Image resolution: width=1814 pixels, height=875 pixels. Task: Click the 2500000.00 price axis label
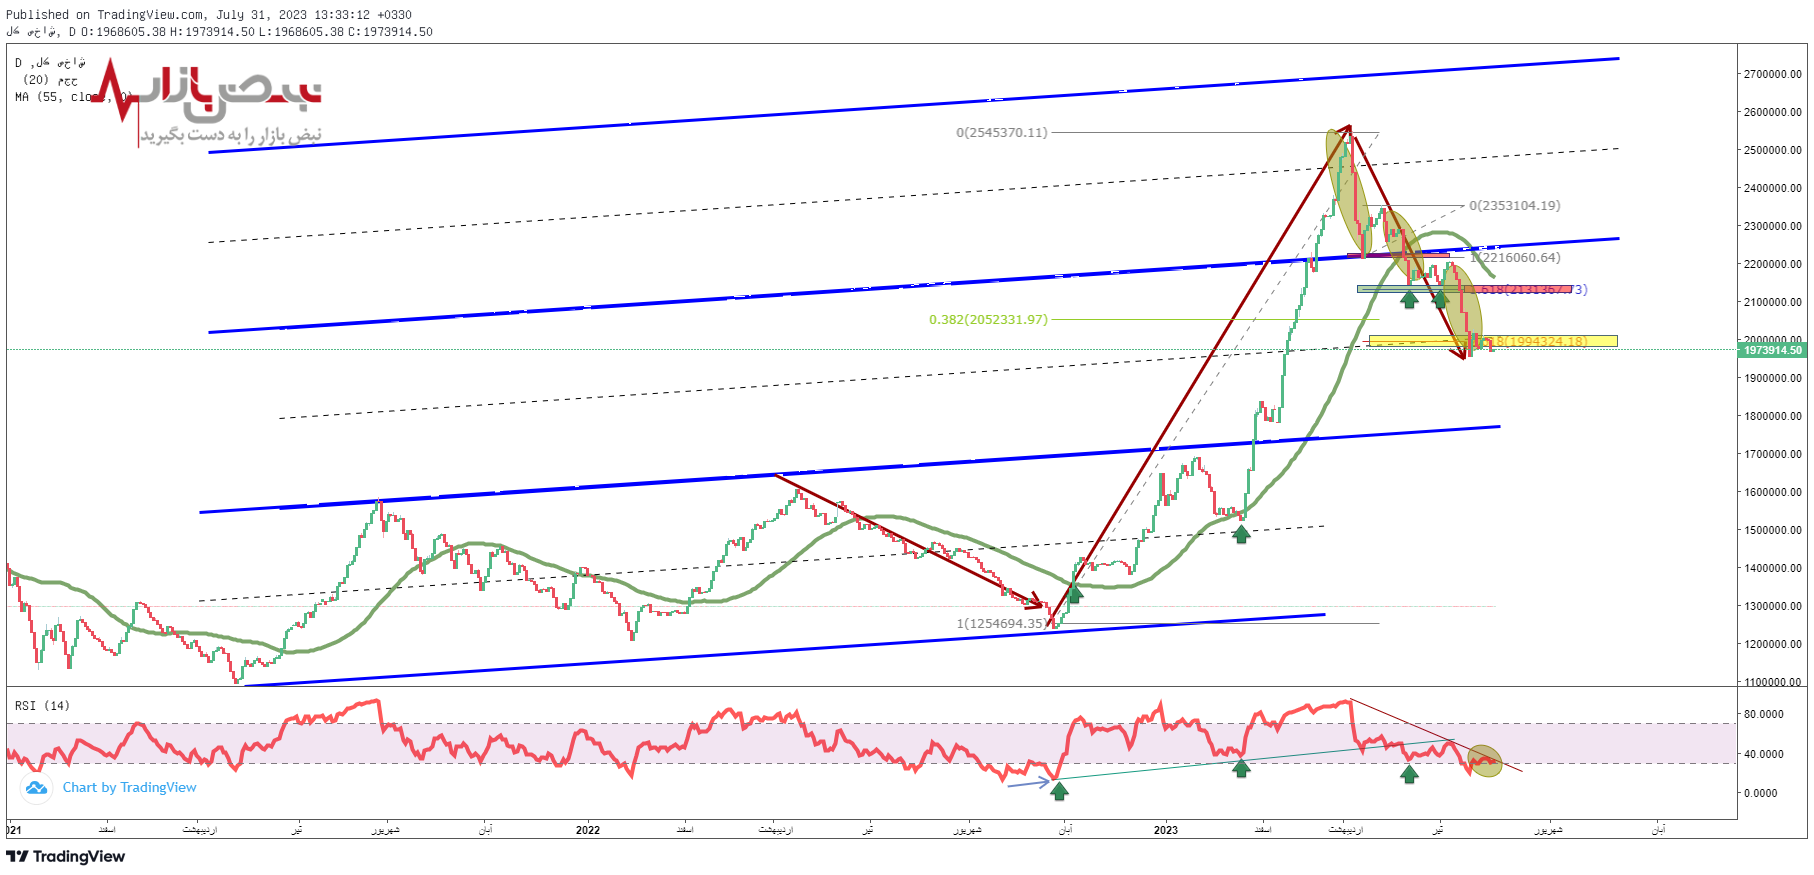click(1772, 150)
